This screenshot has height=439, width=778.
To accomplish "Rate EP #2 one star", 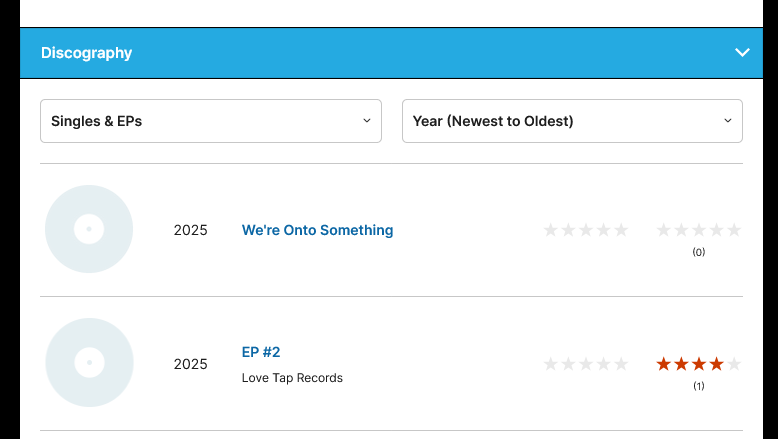I will (x=551, y=364).
